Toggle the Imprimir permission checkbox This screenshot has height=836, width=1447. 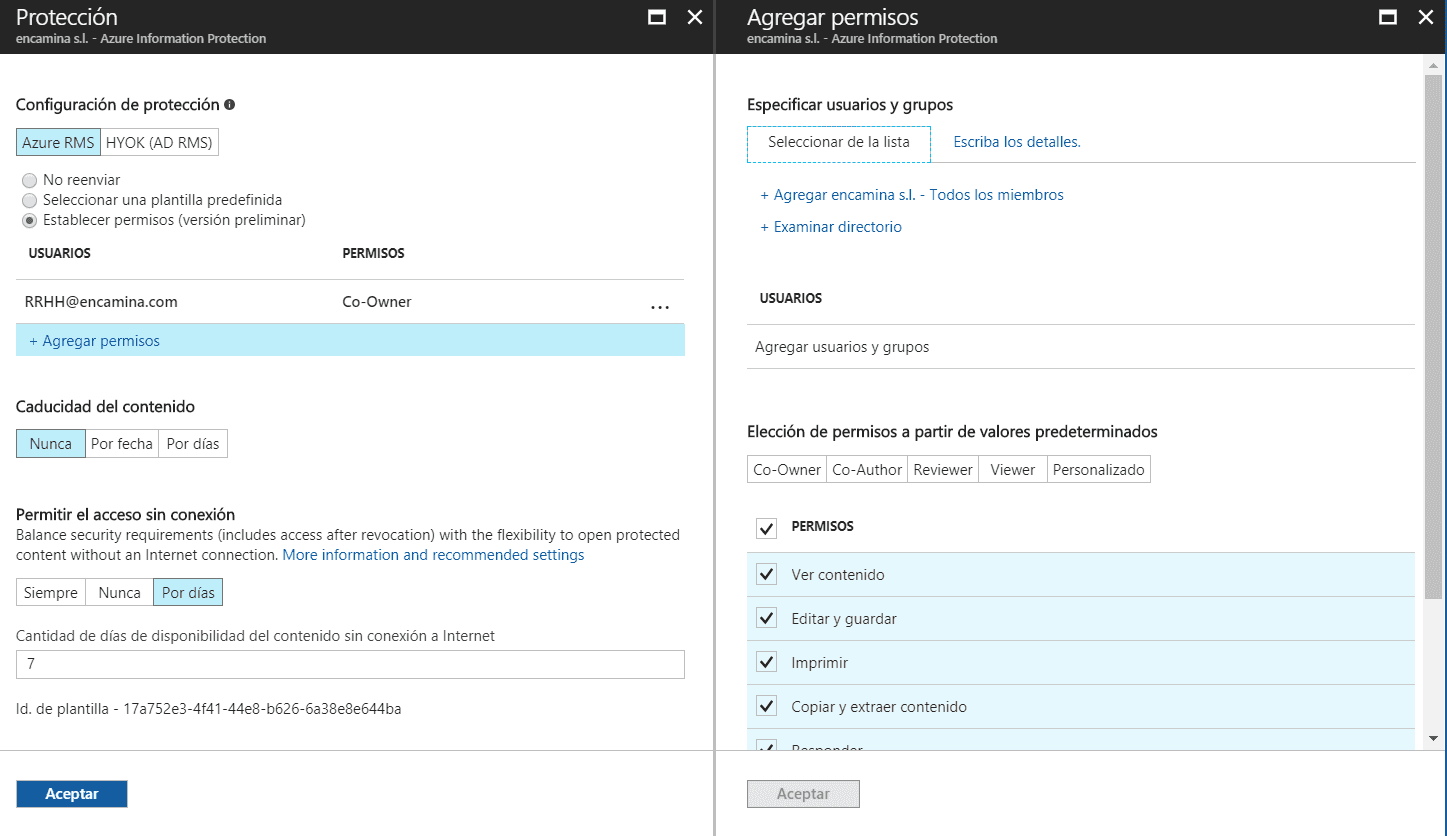tap(767, 662)
